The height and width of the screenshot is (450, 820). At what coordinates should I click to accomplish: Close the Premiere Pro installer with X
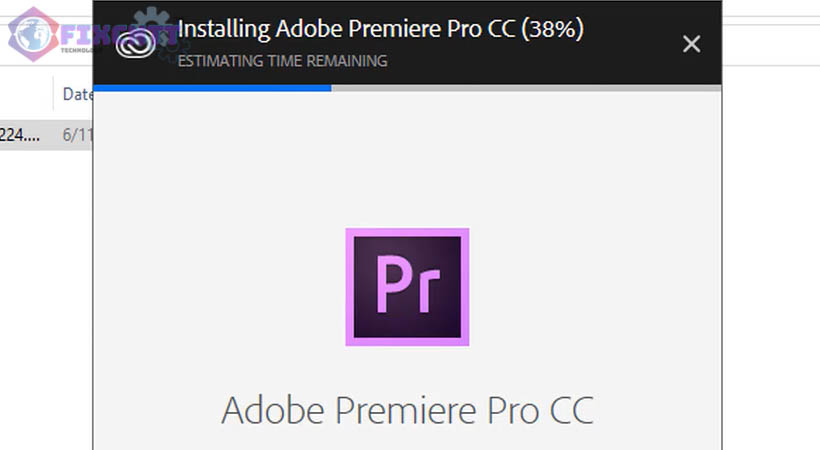click(691, 44)
